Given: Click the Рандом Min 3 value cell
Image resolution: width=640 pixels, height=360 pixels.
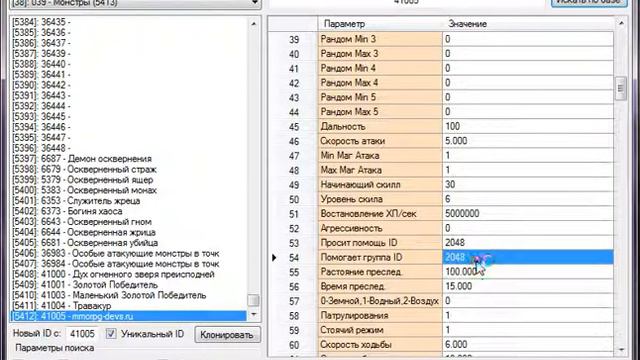Looking at the screenshot, I should click(528, 39).
